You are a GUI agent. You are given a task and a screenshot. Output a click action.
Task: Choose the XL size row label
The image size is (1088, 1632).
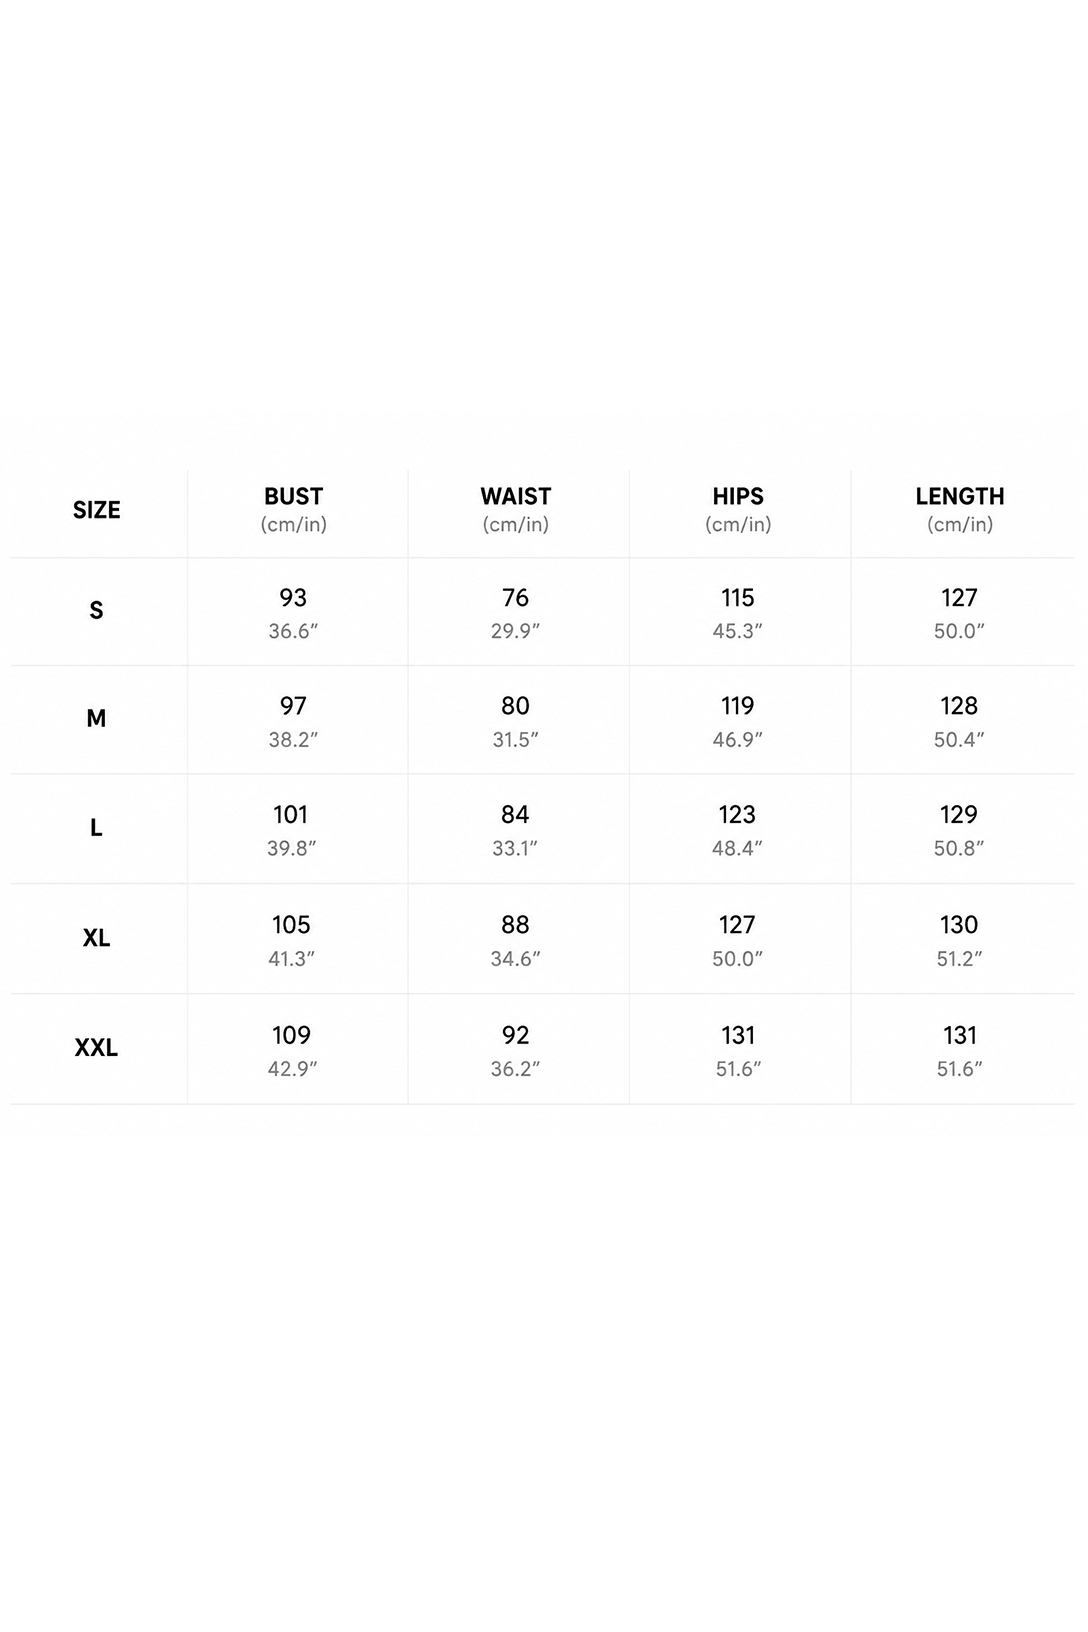pyautogui.click(x=96, y=937)
